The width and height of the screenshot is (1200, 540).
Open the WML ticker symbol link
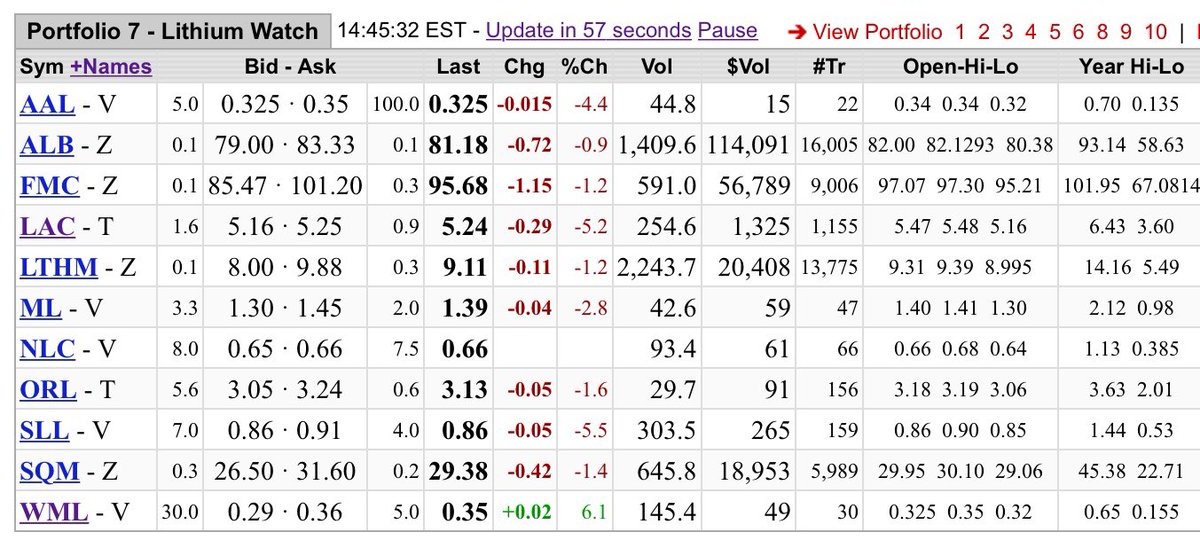54,512
